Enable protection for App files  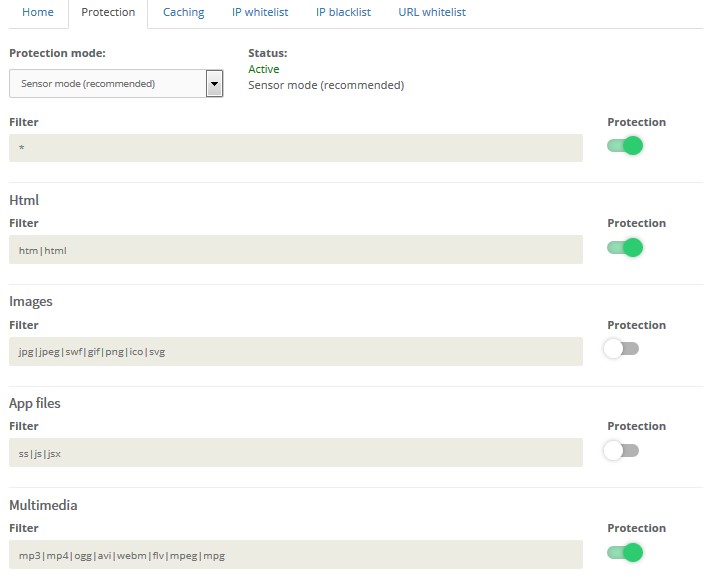tap(621, 451)
